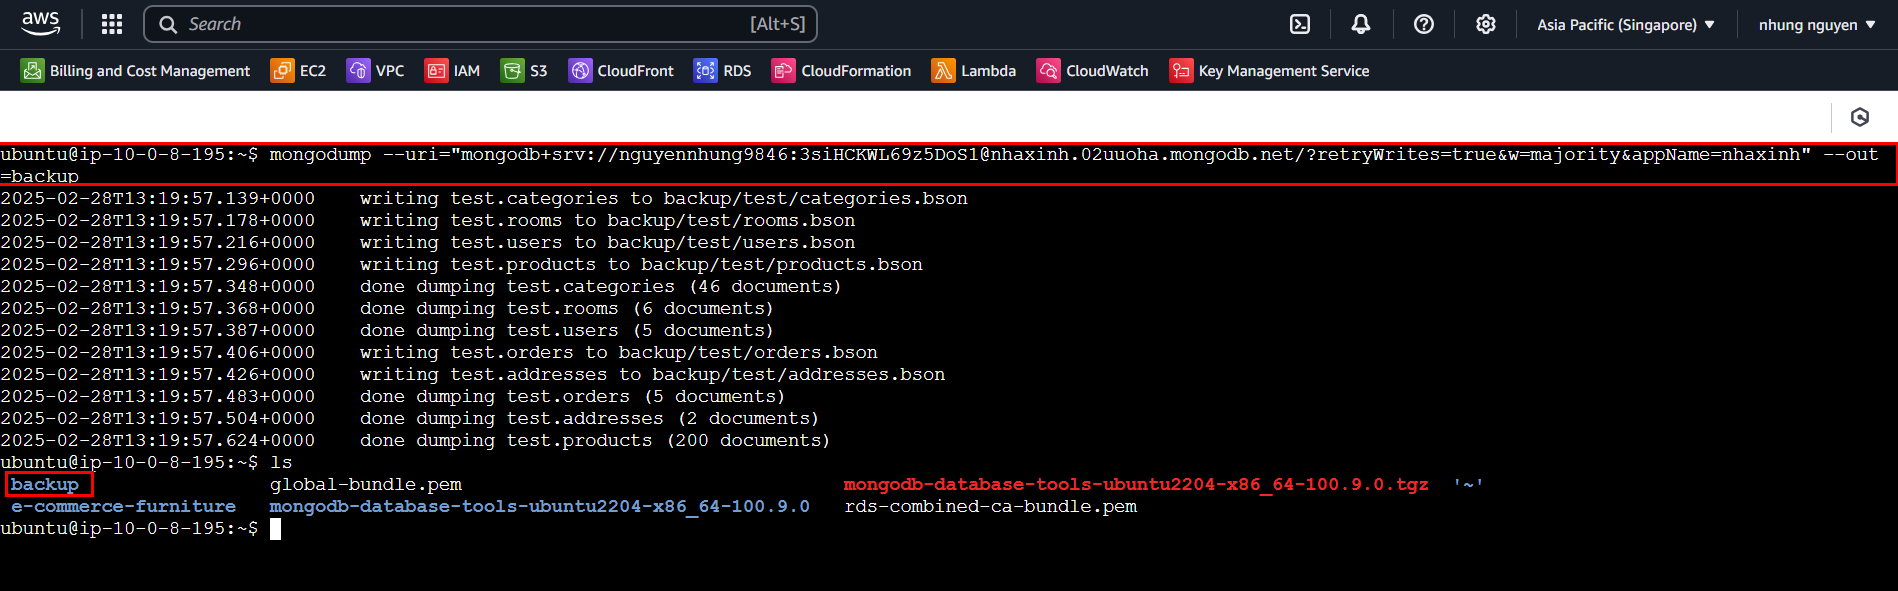This screenshot has height=591, width=1898.
Task: Click 'done dumping test.products (200 documents)' line
Action: coord(595,441)
